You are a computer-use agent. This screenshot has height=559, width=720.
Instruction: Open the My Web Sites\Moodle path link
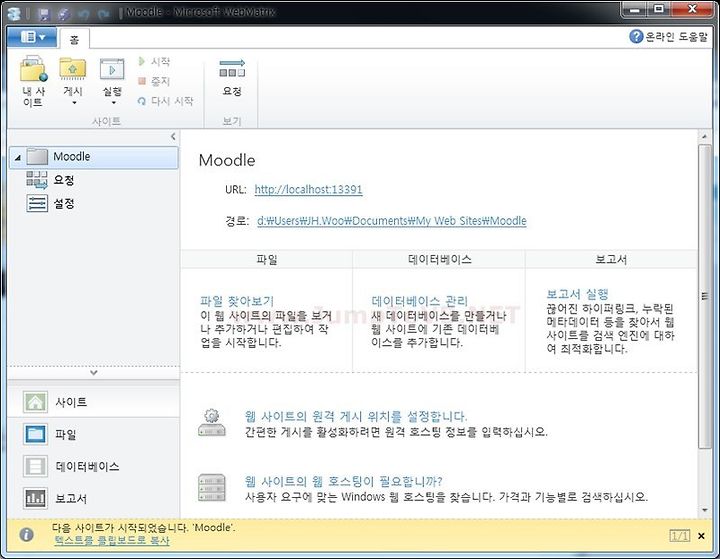[x=392, y=221]
